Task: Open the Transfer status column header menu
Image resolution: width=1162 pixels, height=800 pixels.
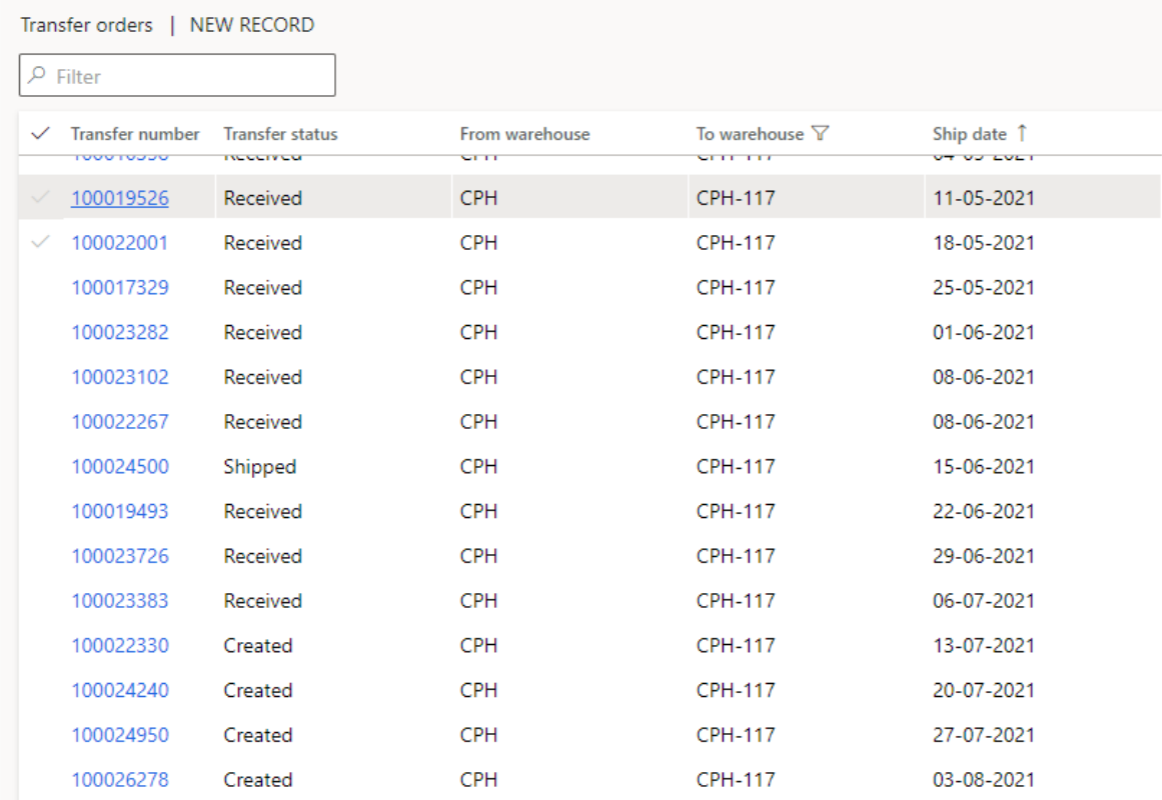Action: 280,134
